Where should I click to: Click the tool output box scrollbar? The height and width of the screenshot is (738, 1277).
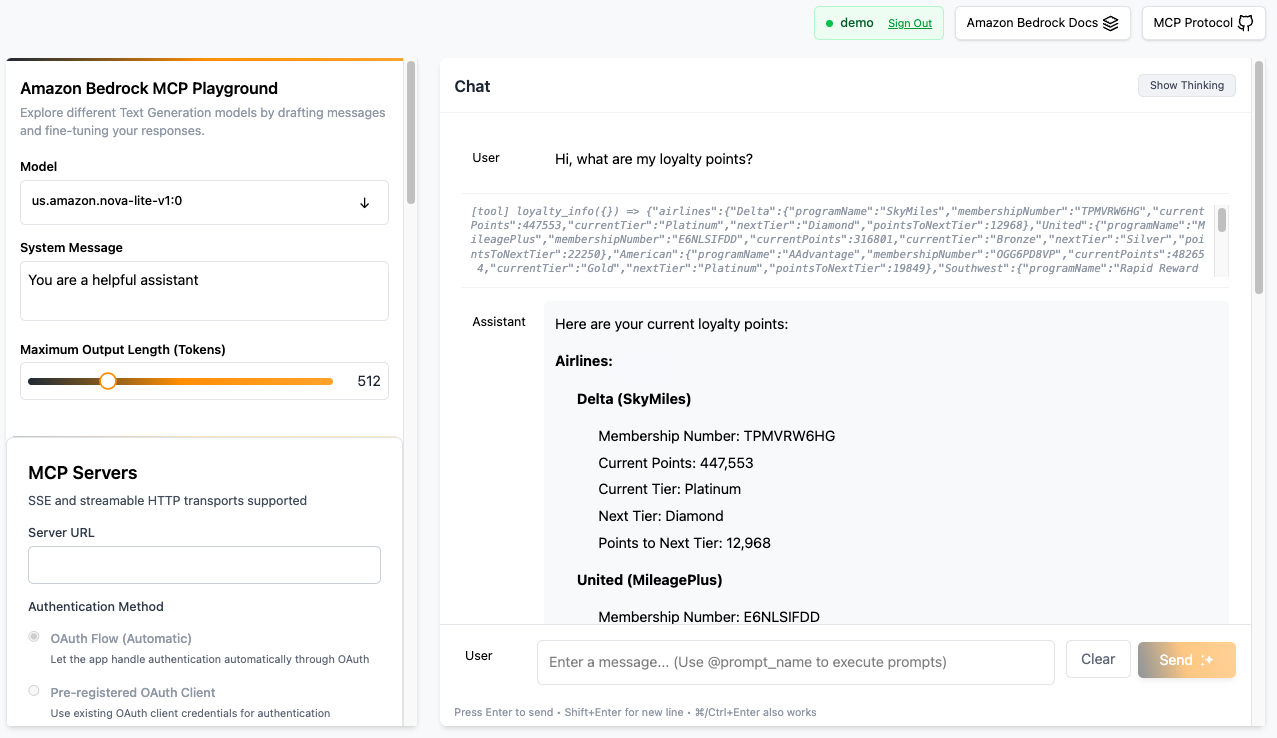point(1221,219)
